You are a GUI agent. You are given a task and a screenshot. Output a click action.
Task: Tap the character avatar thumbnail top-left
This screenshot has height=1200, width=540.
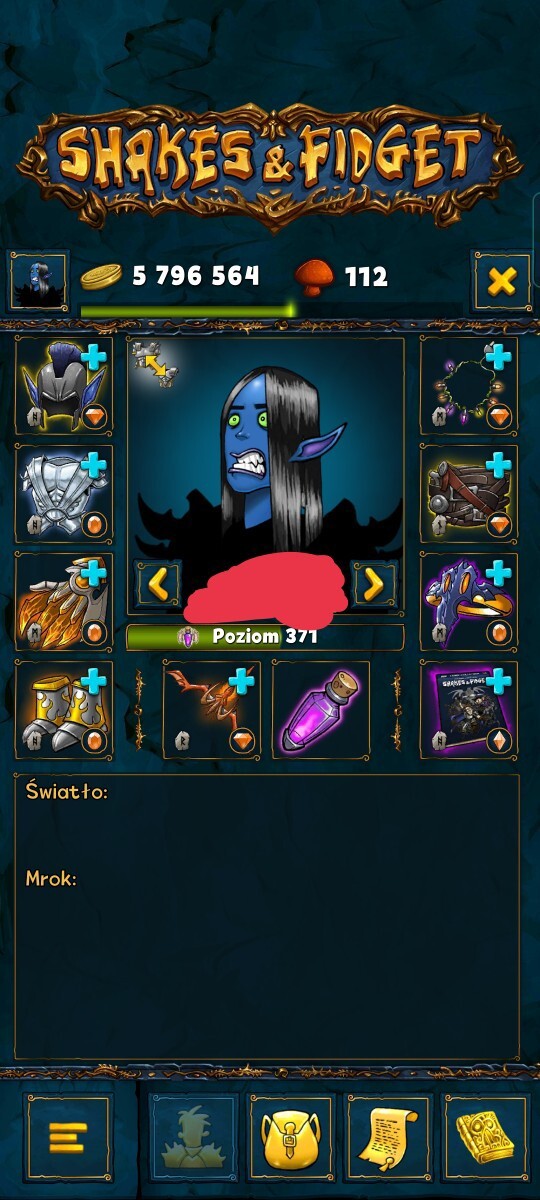39,281
